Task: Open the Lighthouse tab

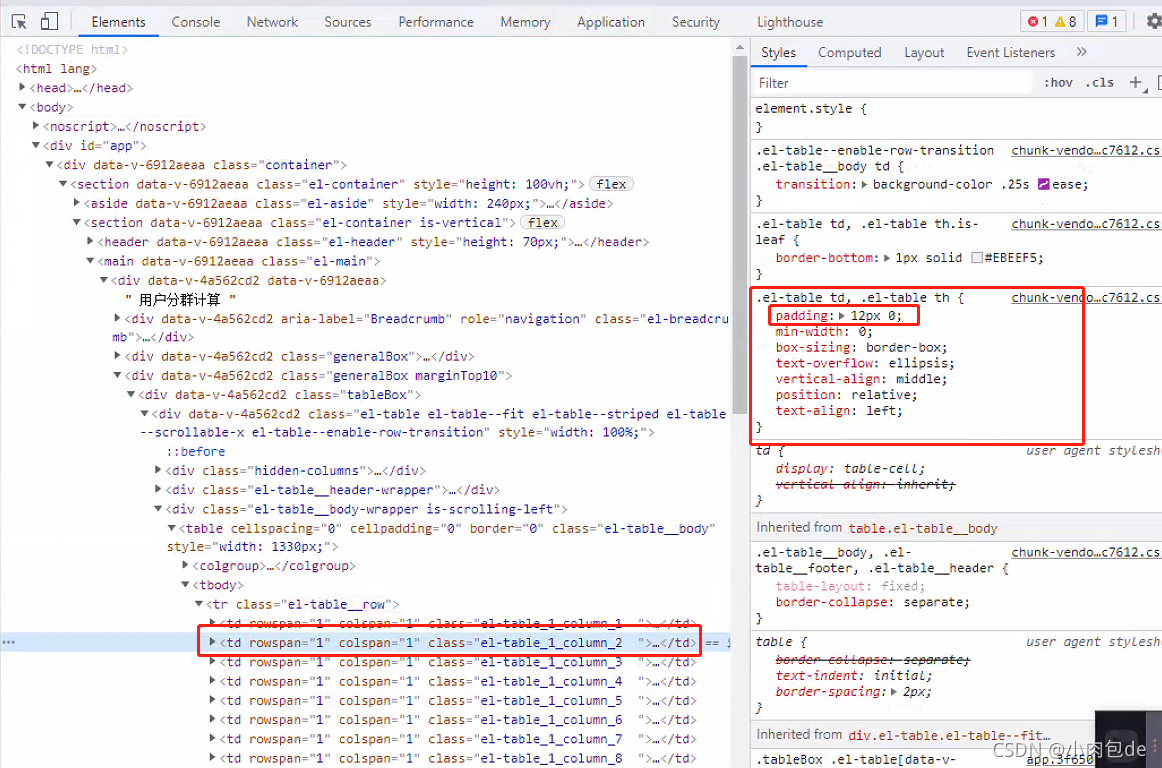Action: (790, 21)
